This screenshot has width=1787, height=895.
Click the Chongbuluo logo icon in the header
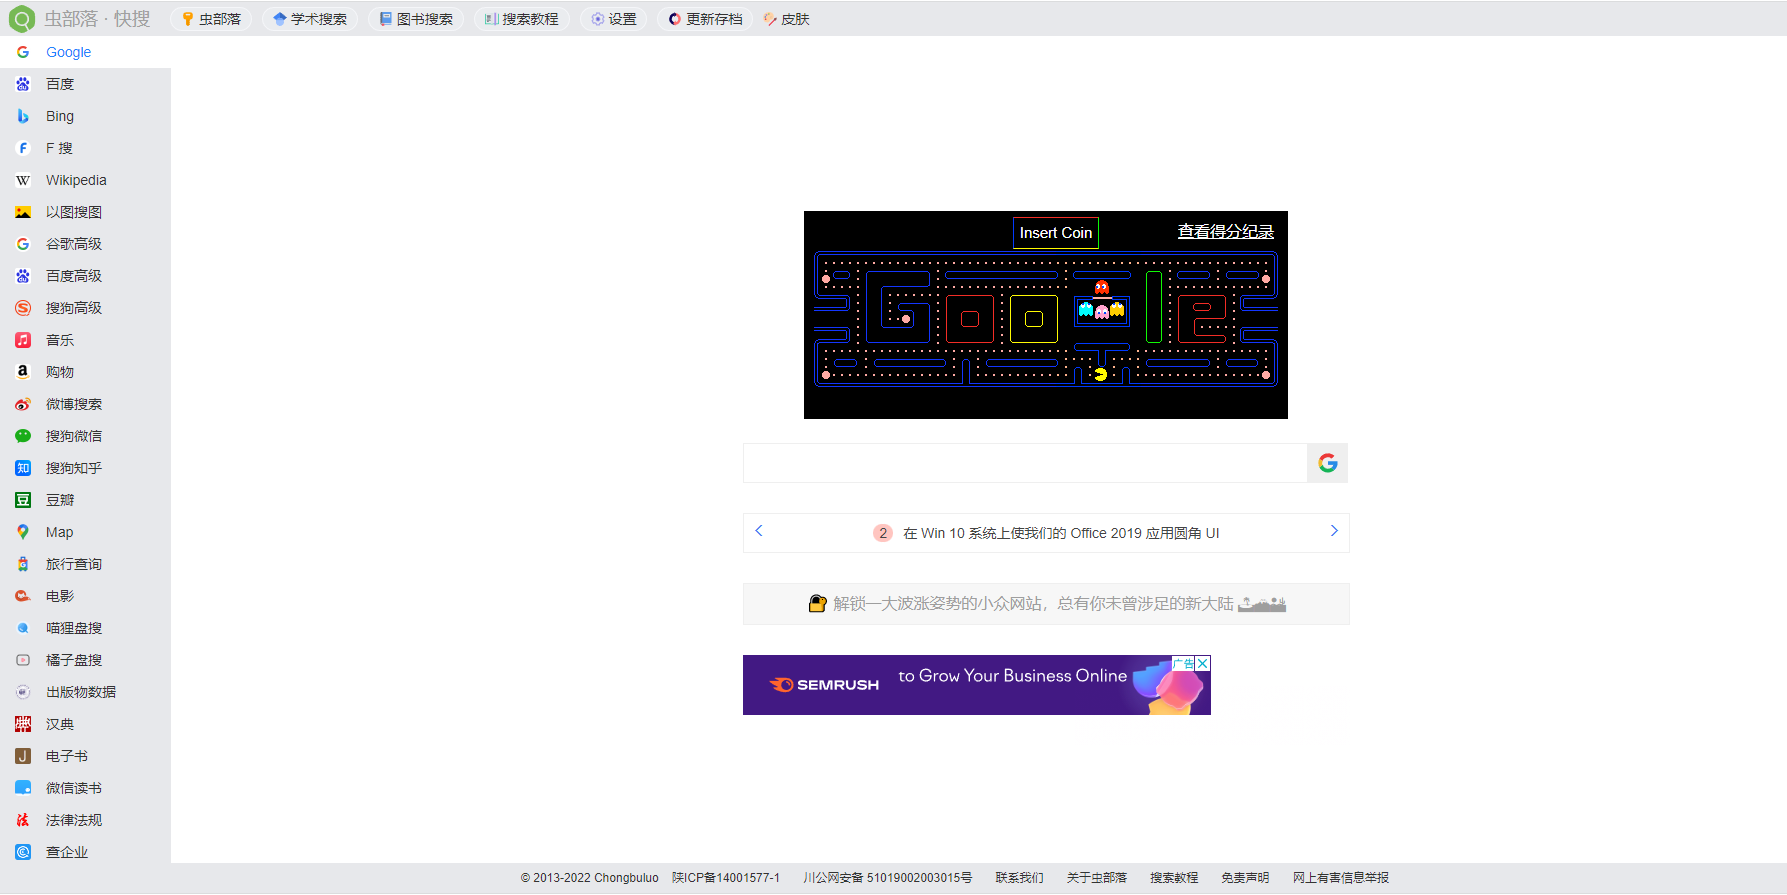(21, 19)
